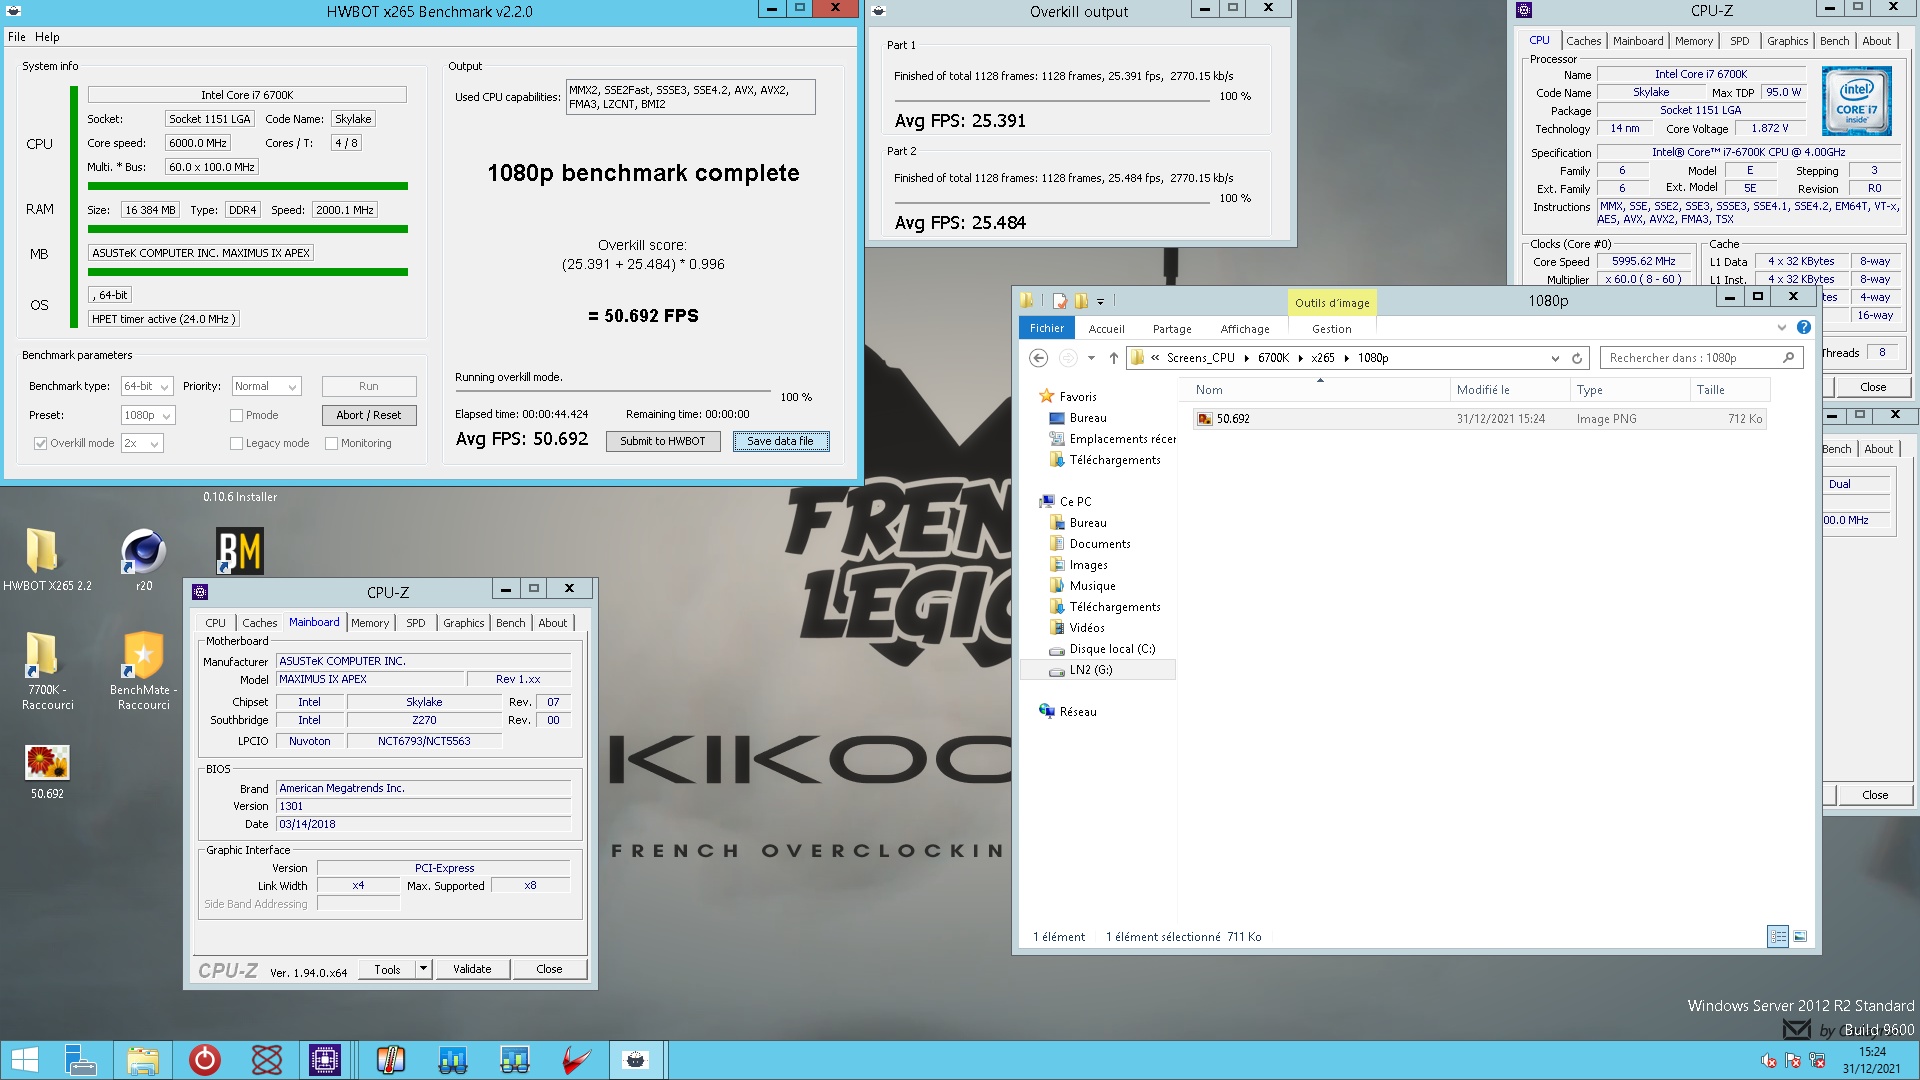Click the HWBOT overkill progress bar
This screenshot has height=1080, width=1920.
pyautogui.click(x=613, y=392)
